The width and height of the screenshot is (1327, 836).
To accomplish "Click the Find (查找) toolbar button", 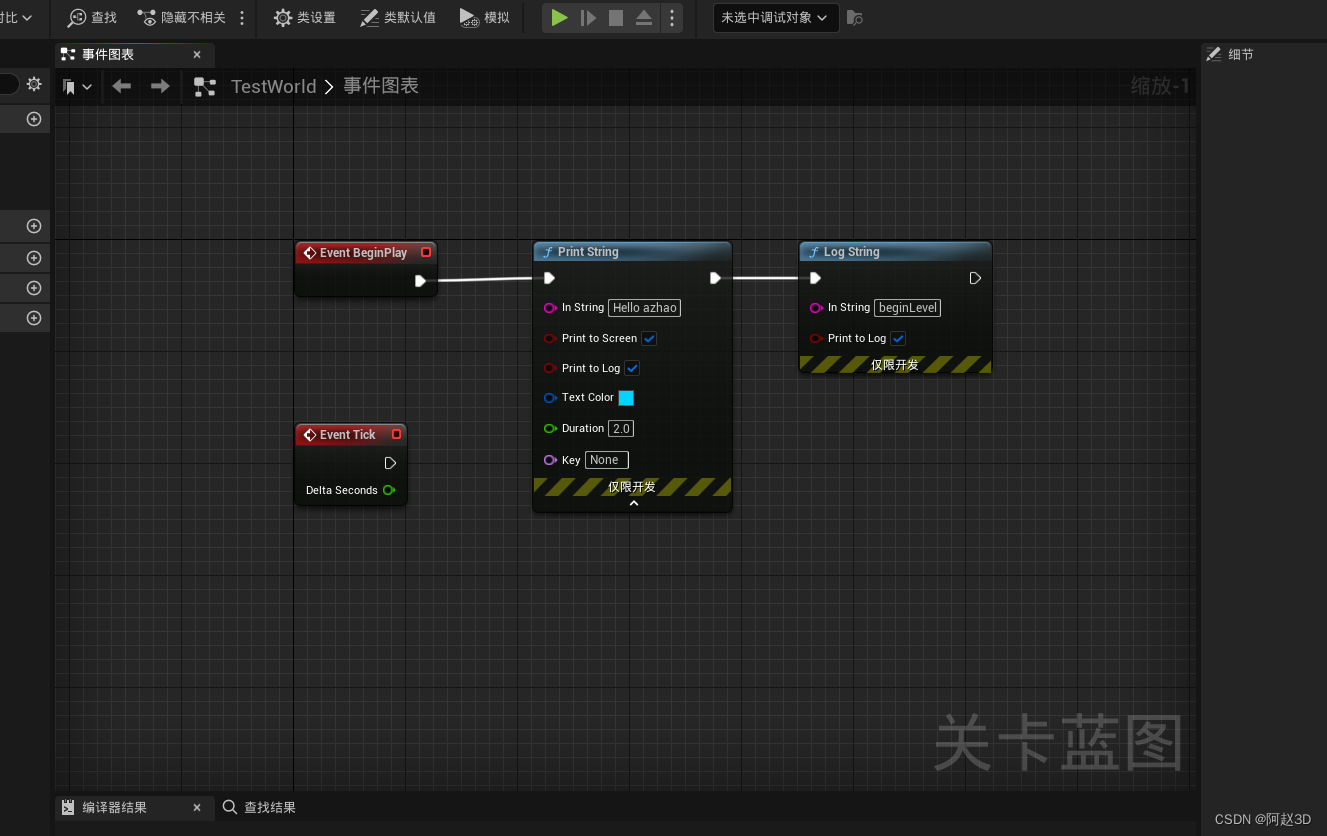I will point(91,18).
